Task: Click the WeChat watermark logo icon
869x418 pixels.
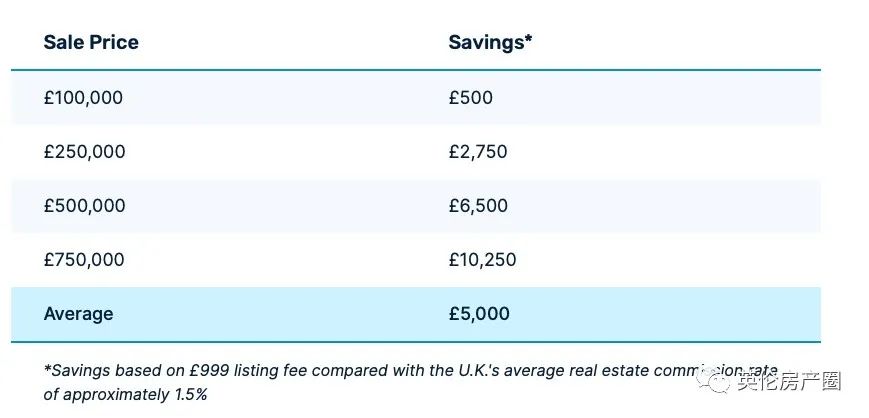Action: tap(713, 381)
